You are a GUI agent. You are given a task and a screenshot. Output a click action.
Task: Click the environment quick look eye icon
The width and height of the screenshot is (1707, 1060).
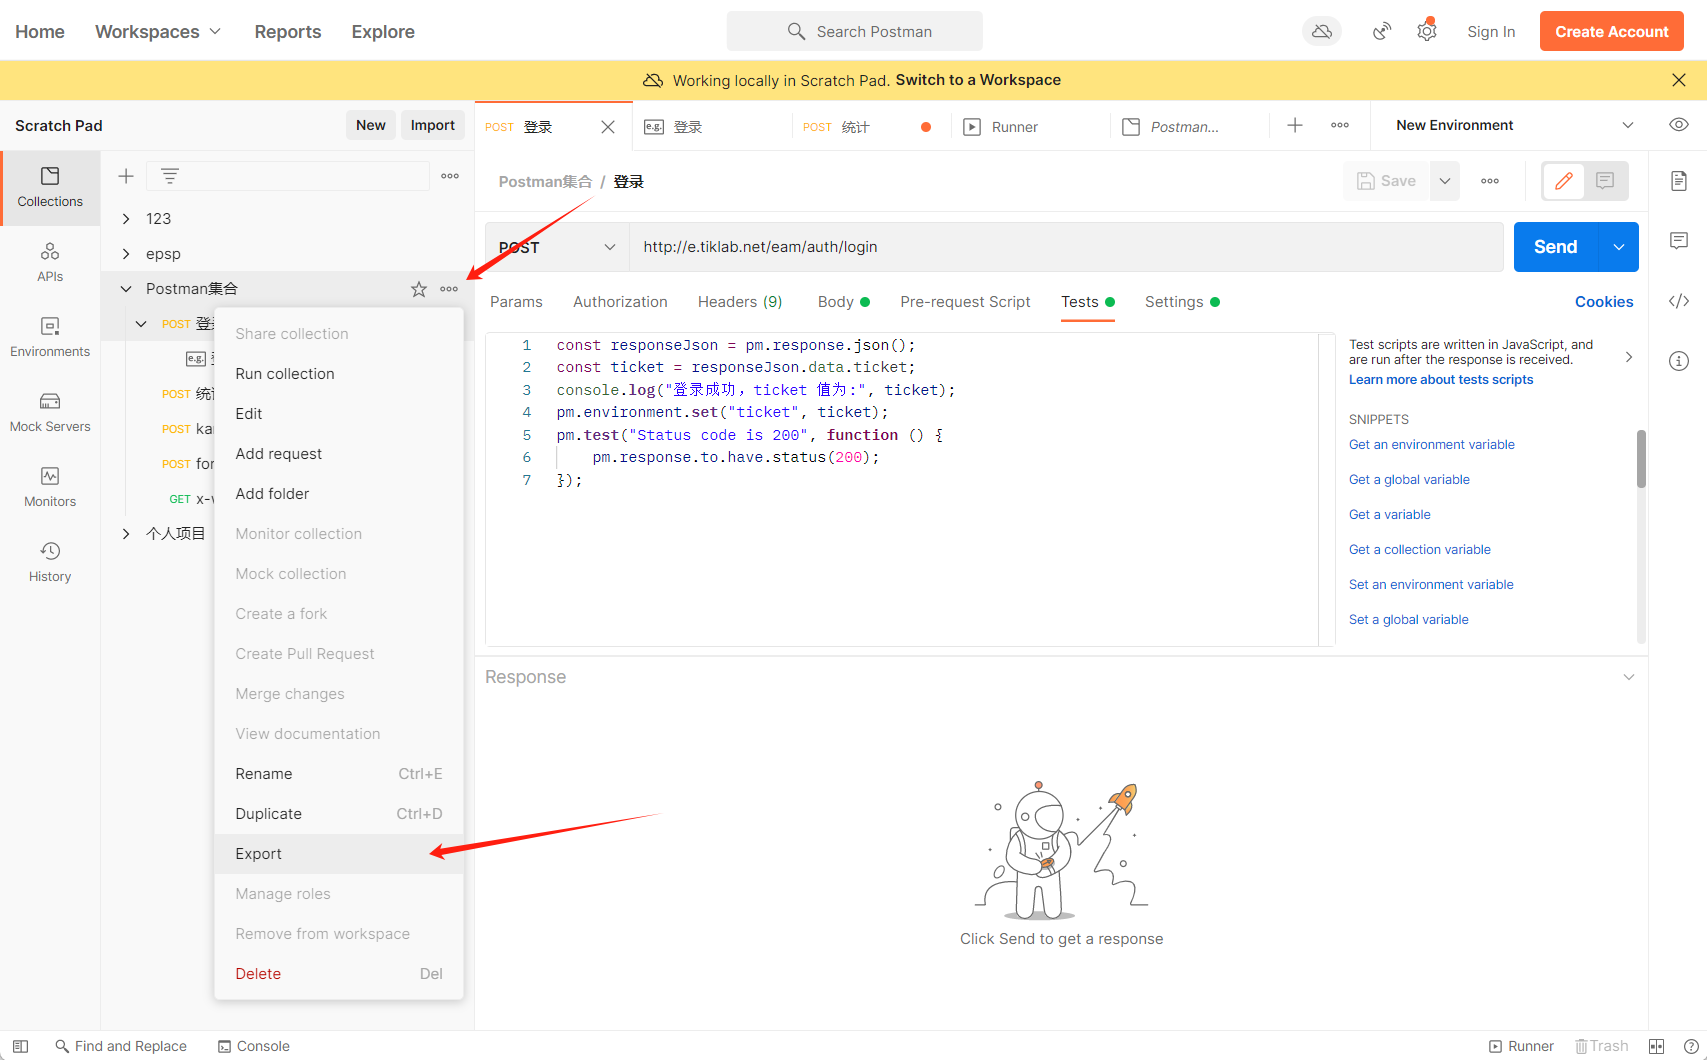tap(1679, 125)
